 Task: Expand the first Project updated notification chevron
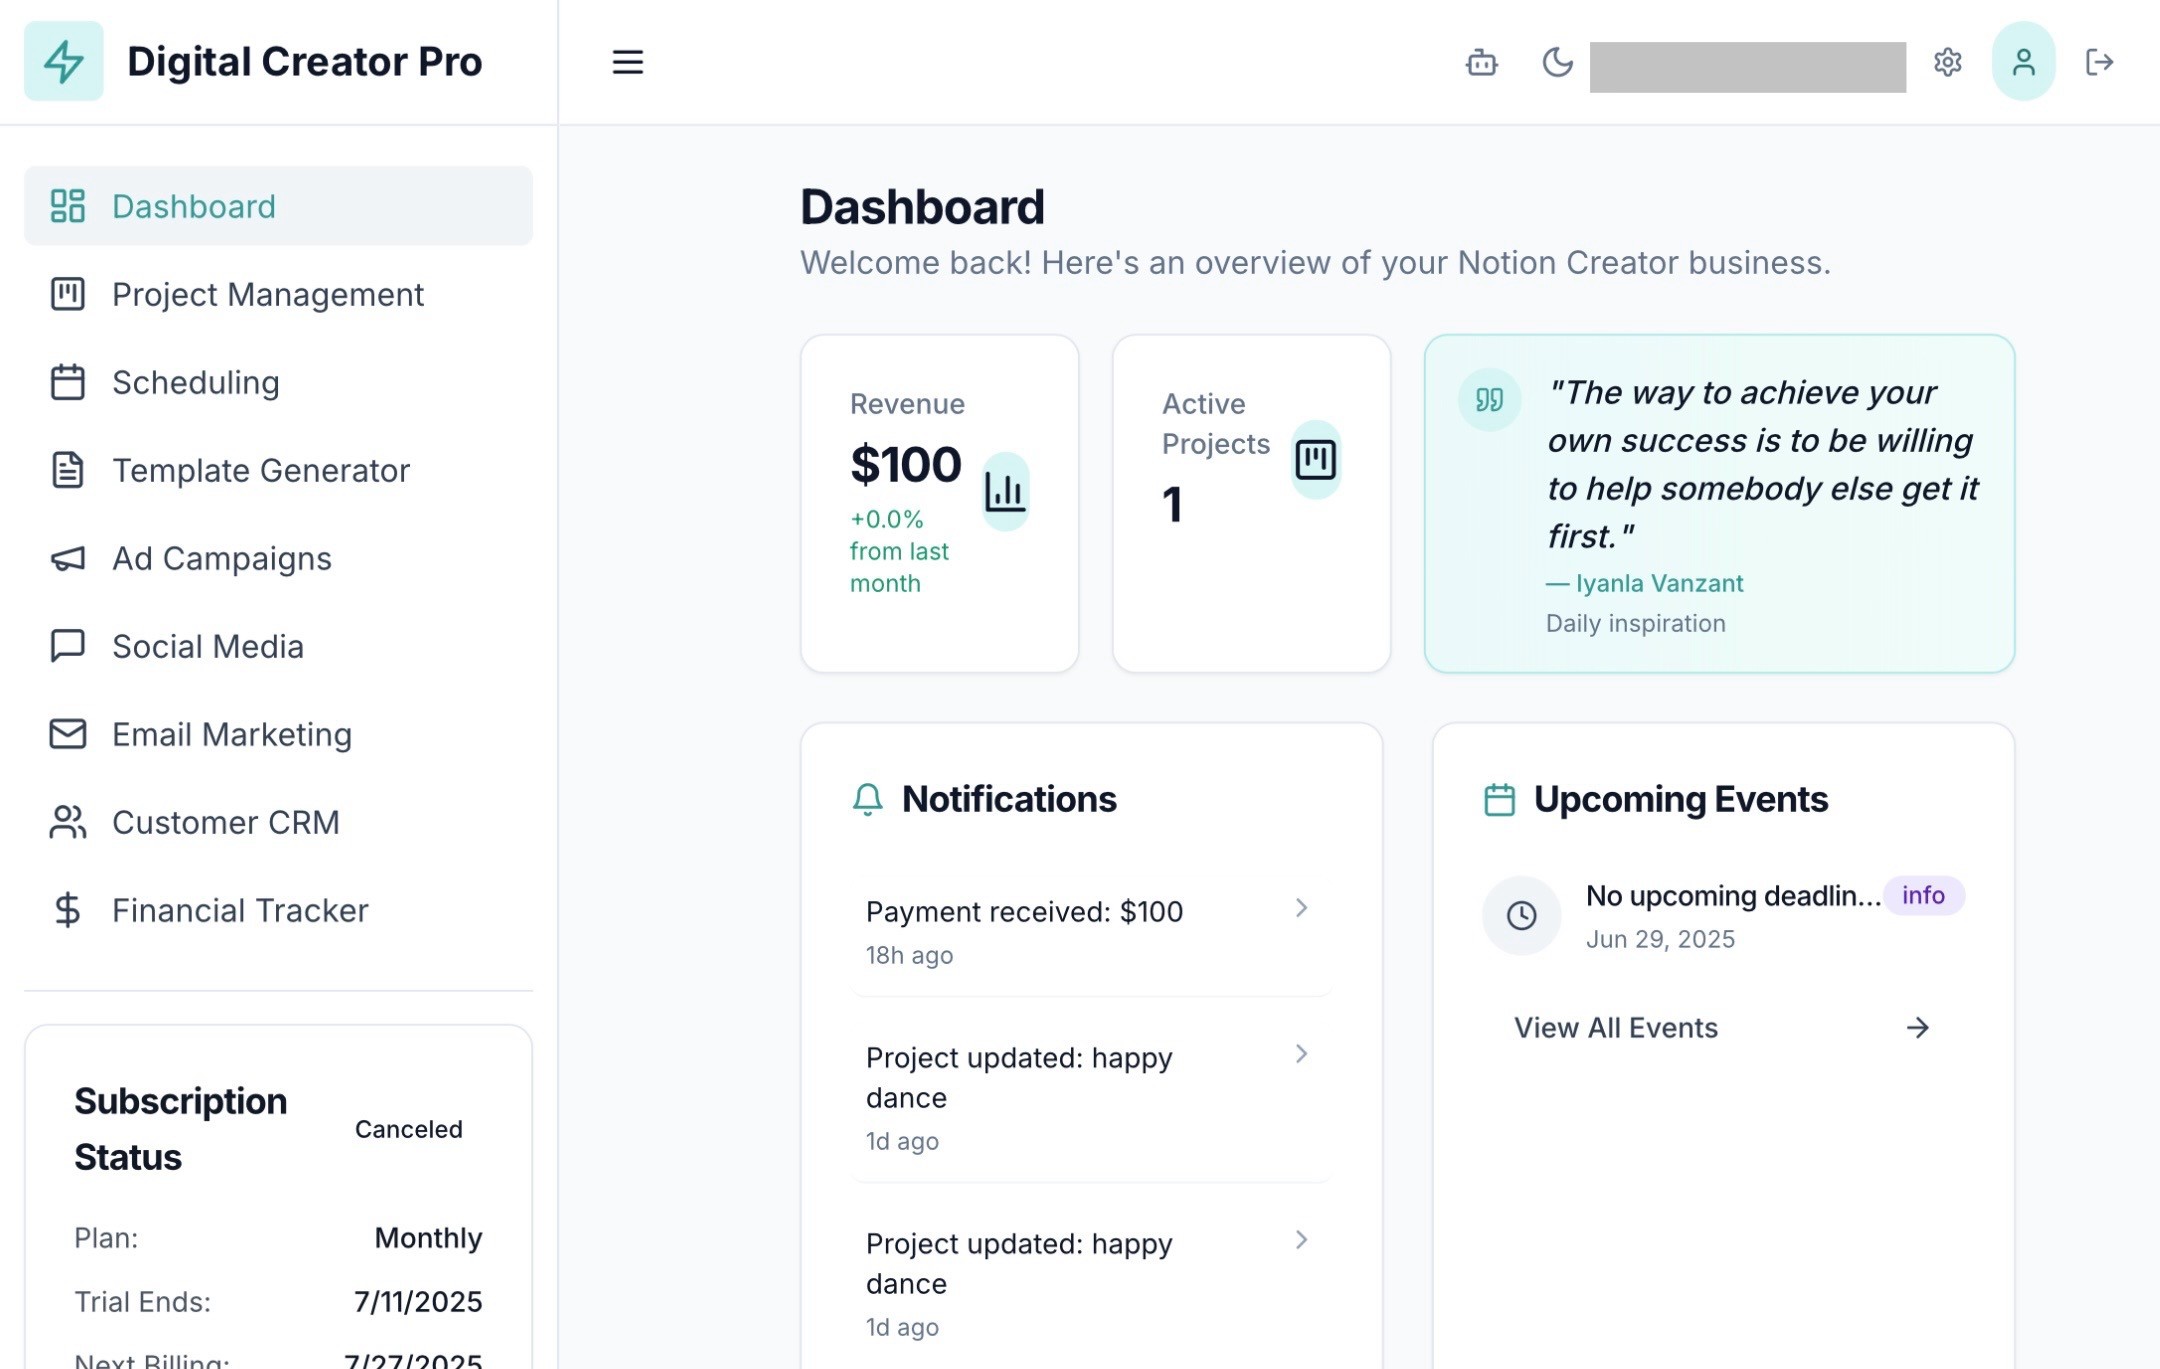click(1301, 1054)
